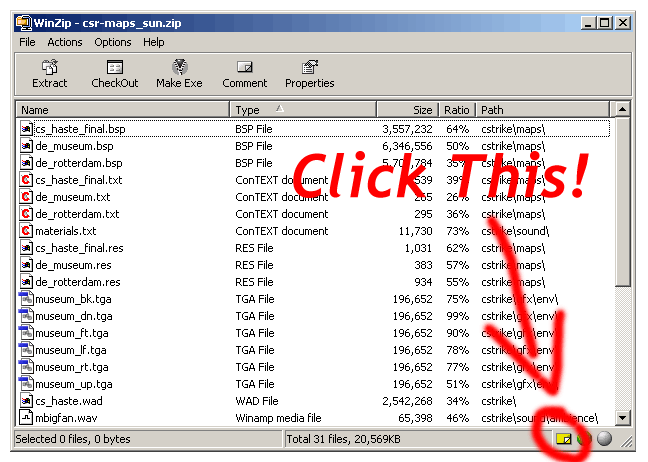The height and width of the screenshot is (462, 648).
Task: Open the Help menu
Action: click(154, 42)
